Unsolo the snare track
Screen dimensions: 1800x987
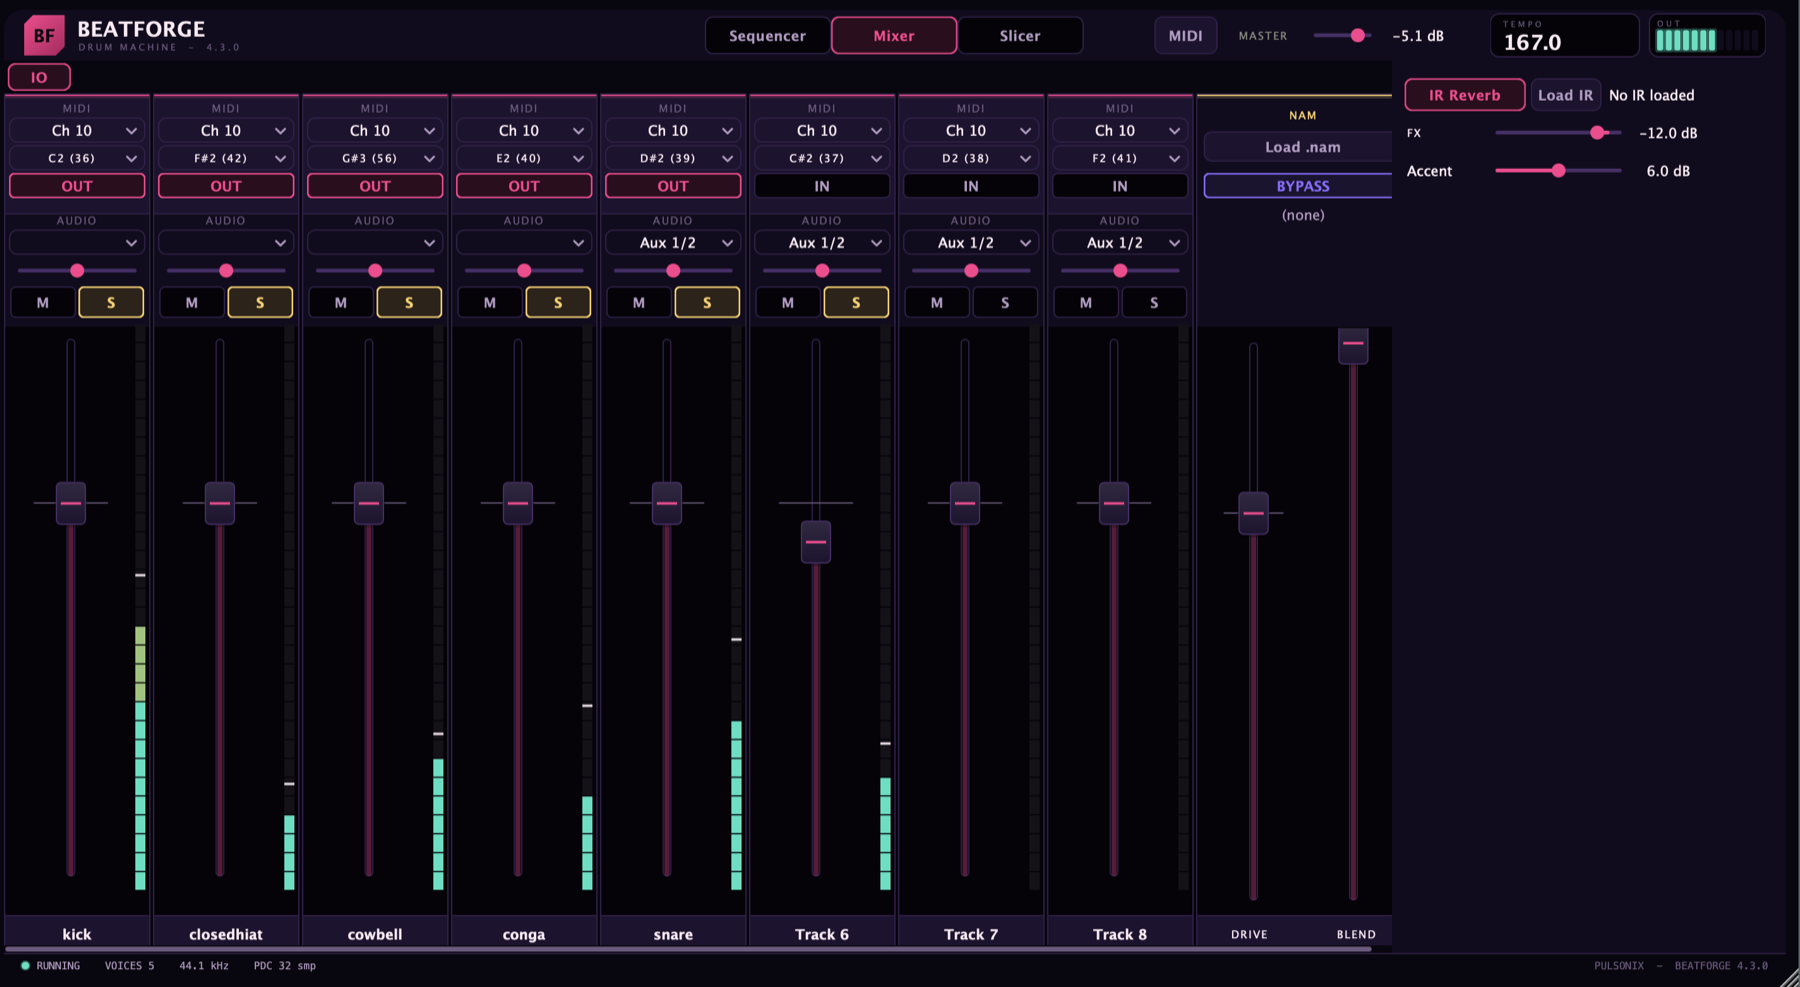point(707,302)
